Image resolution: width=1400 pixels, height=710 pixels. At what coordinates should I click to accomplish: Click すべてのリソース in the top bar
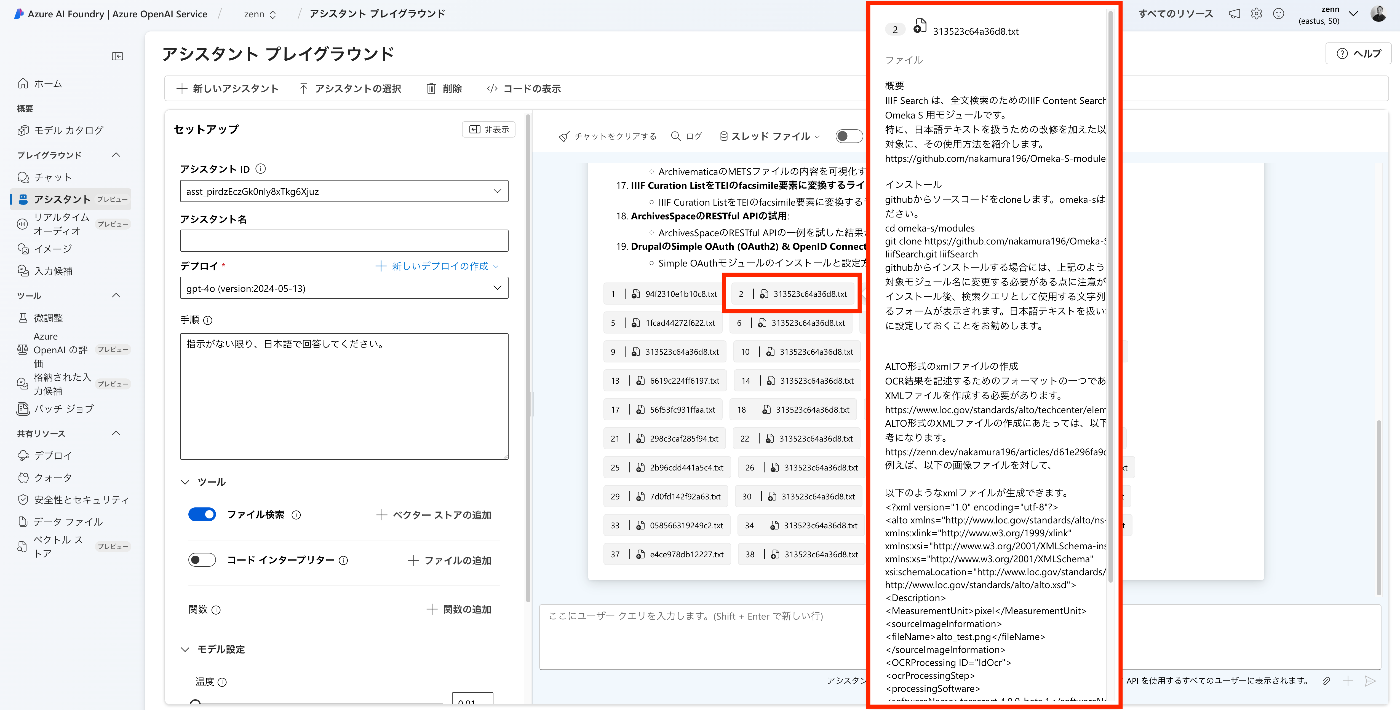1176,14
